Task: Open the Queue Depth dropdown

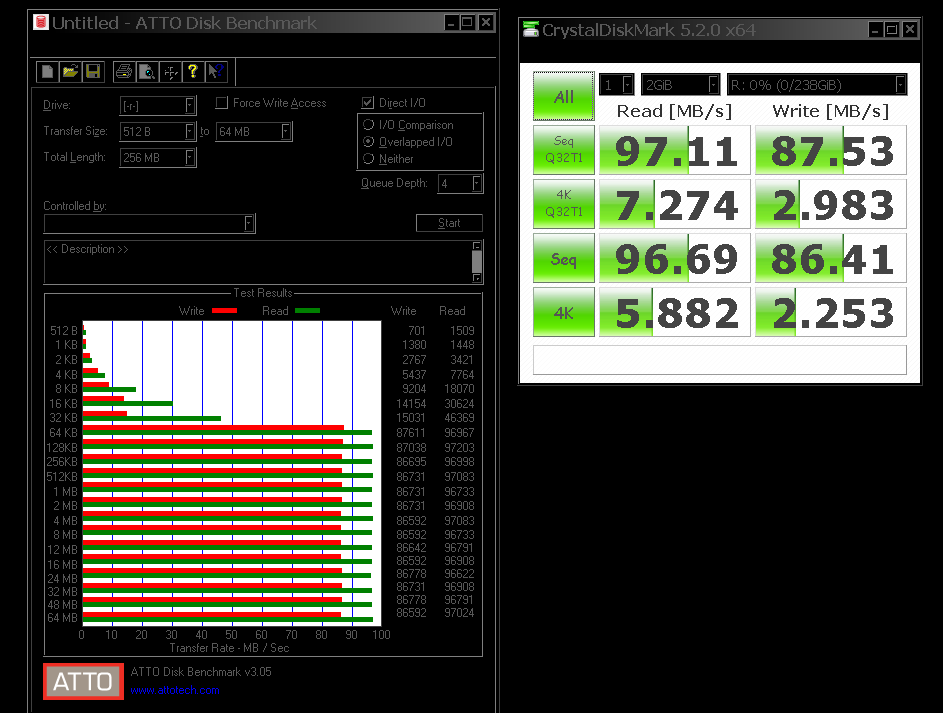Action: pos(476,183)
